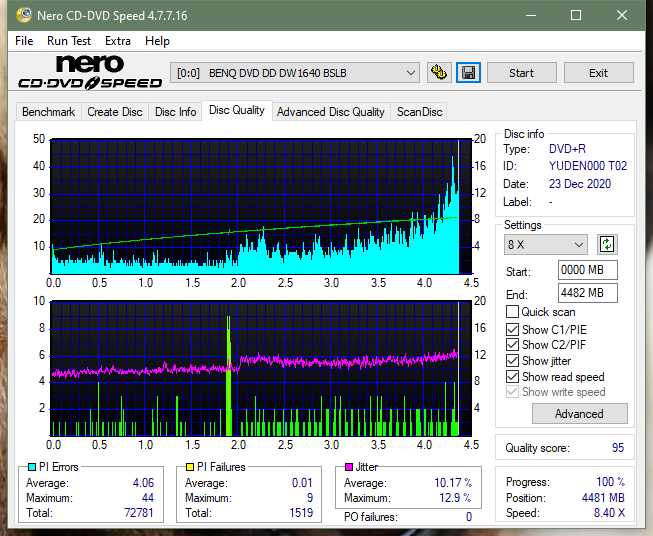
Task: Open the File menu
Action: coord(24,41)
